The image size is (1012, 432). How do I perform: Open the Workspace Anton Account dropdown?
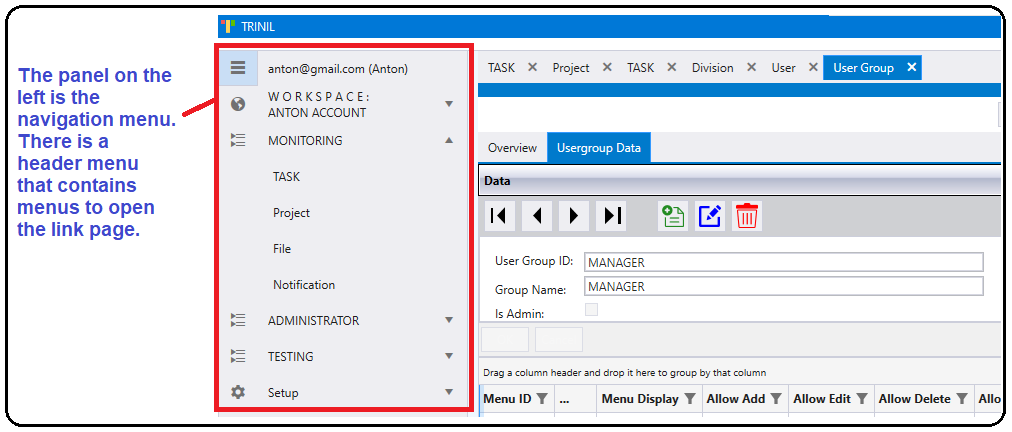[x=449, y=104]
